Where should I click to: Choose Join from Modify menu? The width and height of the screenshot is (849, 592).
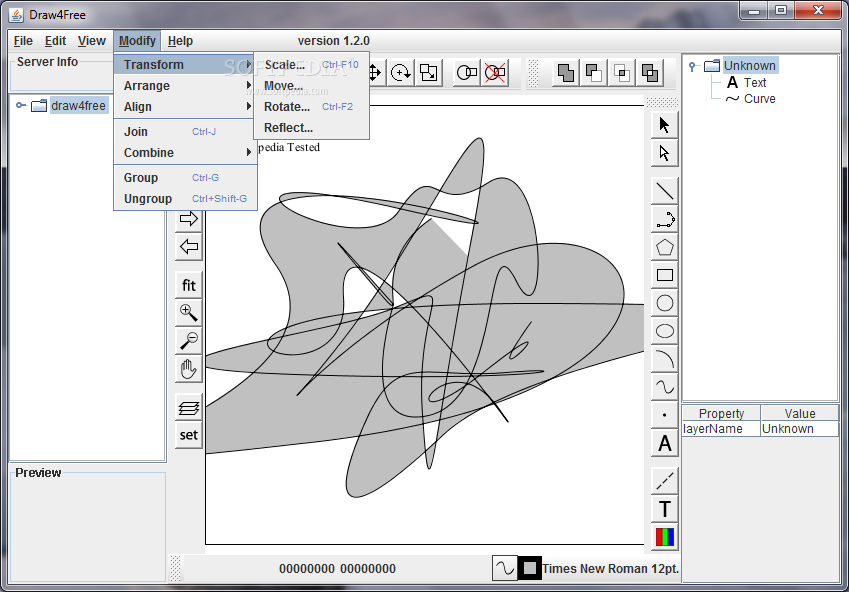[x=184, y=132]
